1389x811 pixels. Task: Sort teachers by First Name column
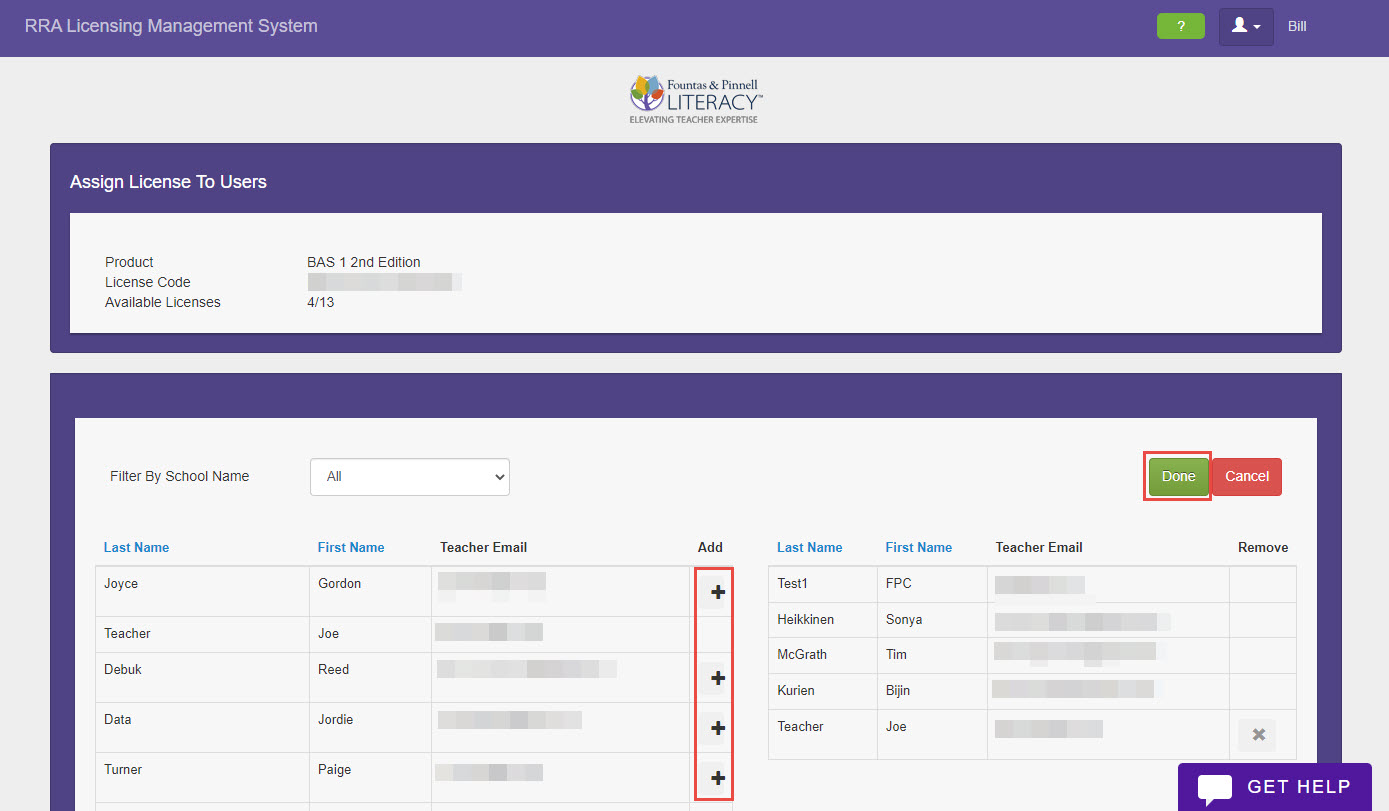tap(350, 547)
